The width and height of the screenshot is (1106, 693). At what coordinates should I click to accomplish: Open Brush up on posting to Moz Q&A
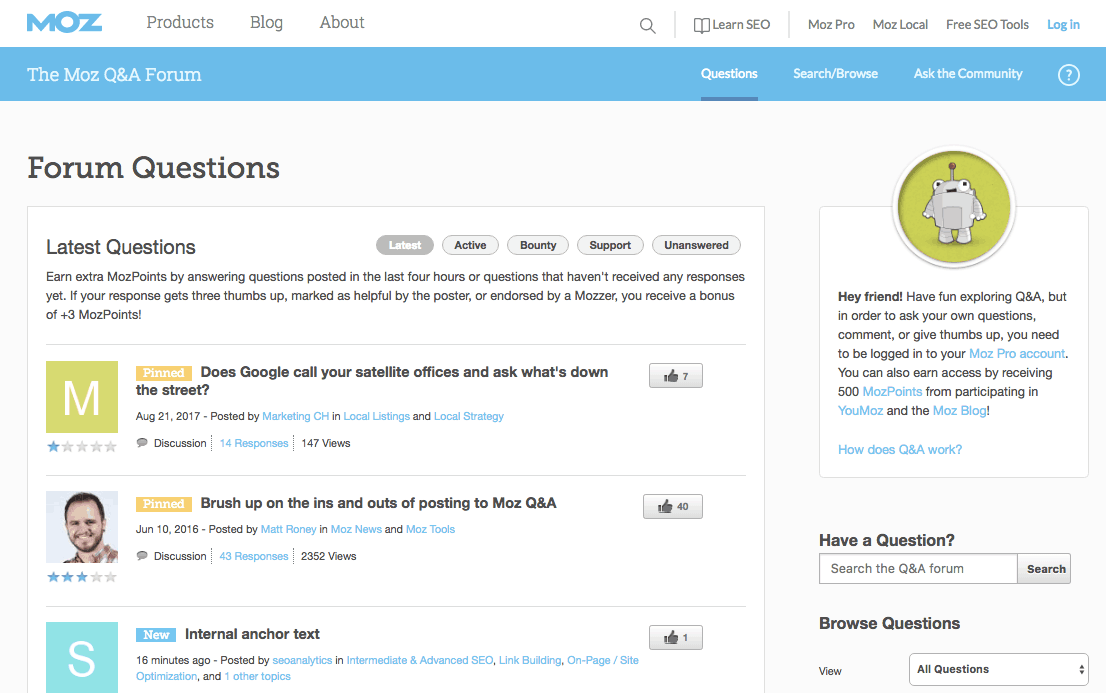378,503
